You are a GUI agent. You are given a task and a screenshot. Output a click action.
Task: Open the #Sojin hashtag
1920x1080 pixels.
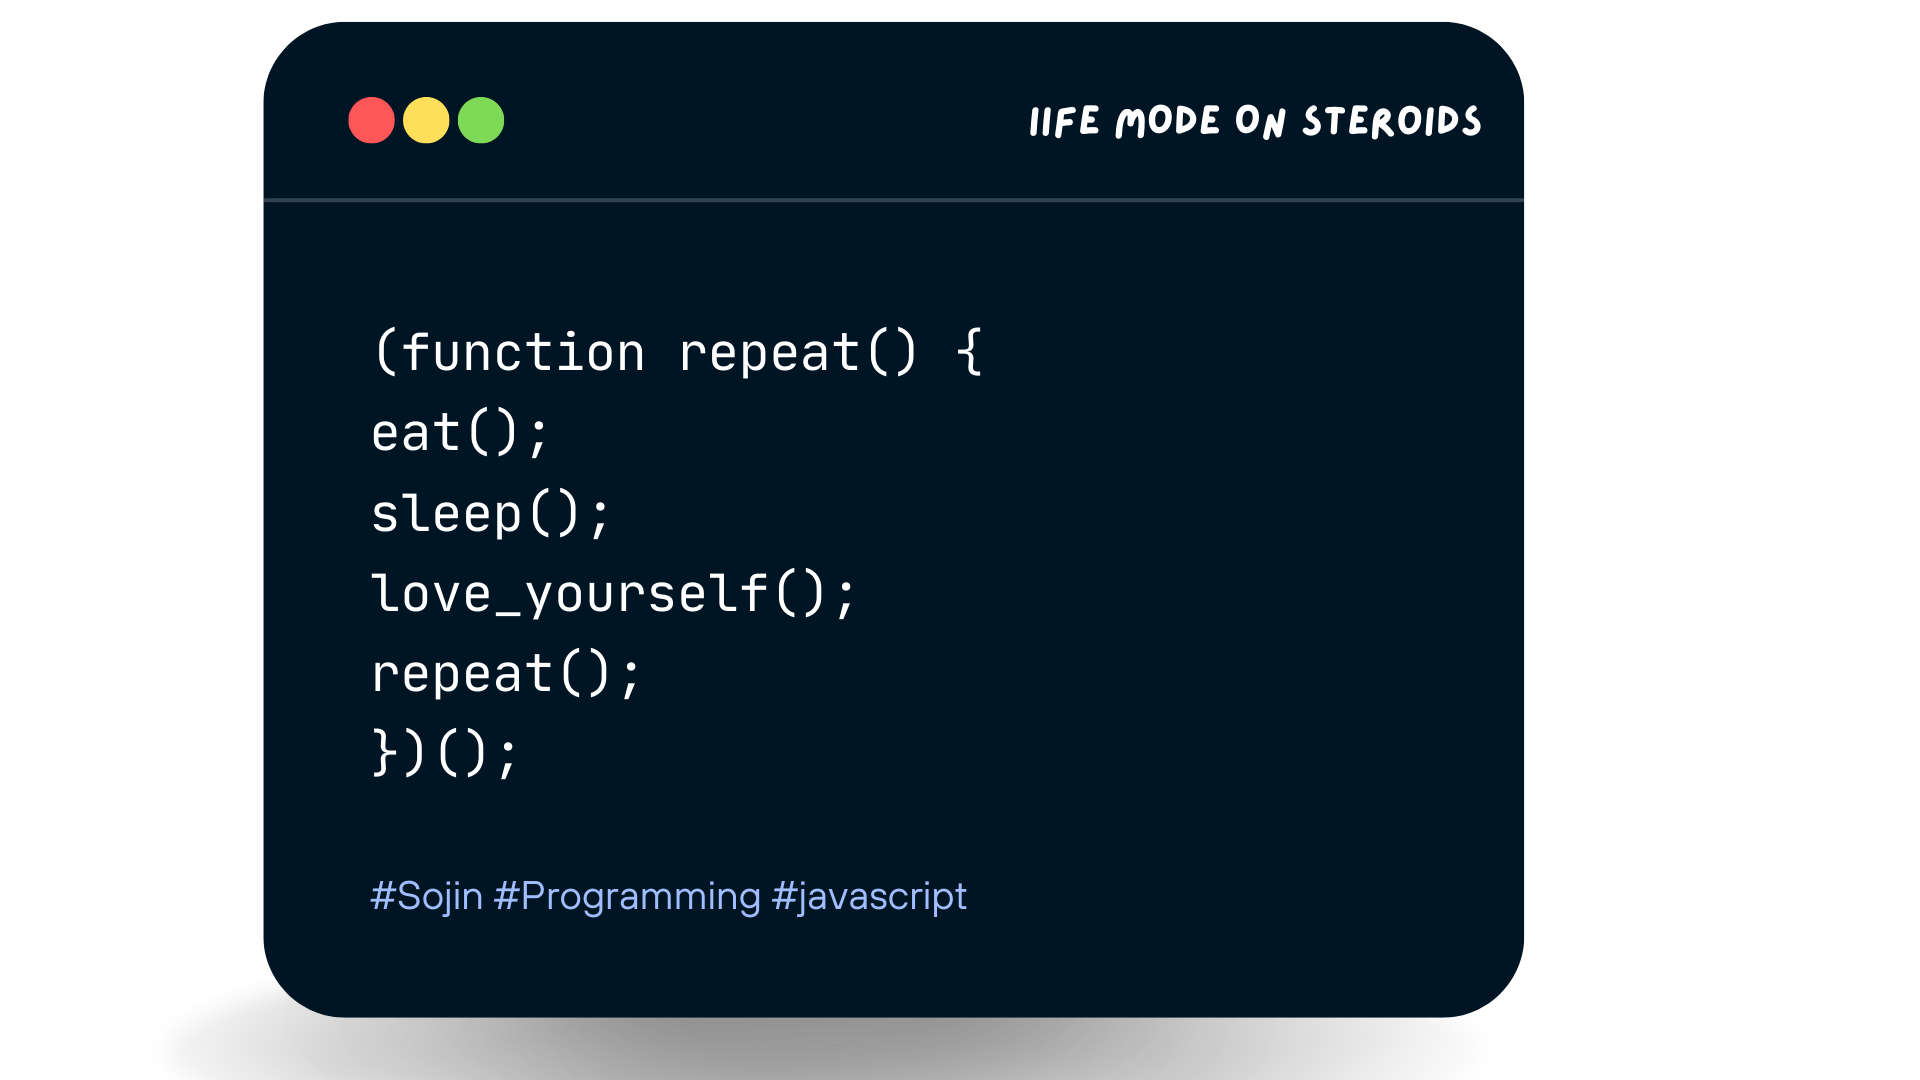tap(426, 896)
